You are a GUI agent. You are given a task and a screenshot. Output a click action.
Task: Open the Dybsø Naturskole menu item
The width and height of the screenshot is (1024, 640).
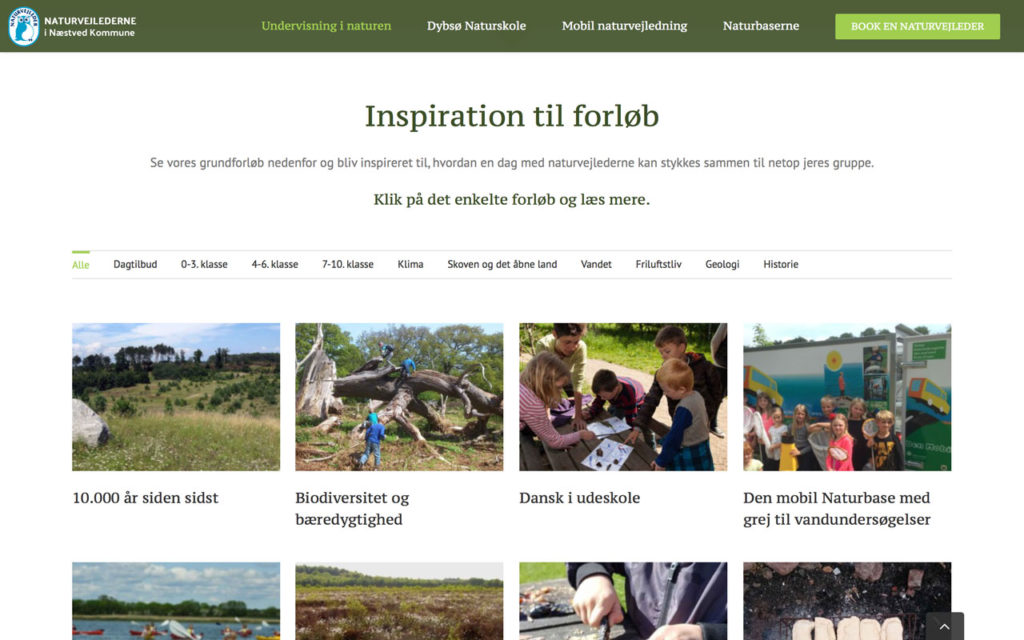coord(476,26)
